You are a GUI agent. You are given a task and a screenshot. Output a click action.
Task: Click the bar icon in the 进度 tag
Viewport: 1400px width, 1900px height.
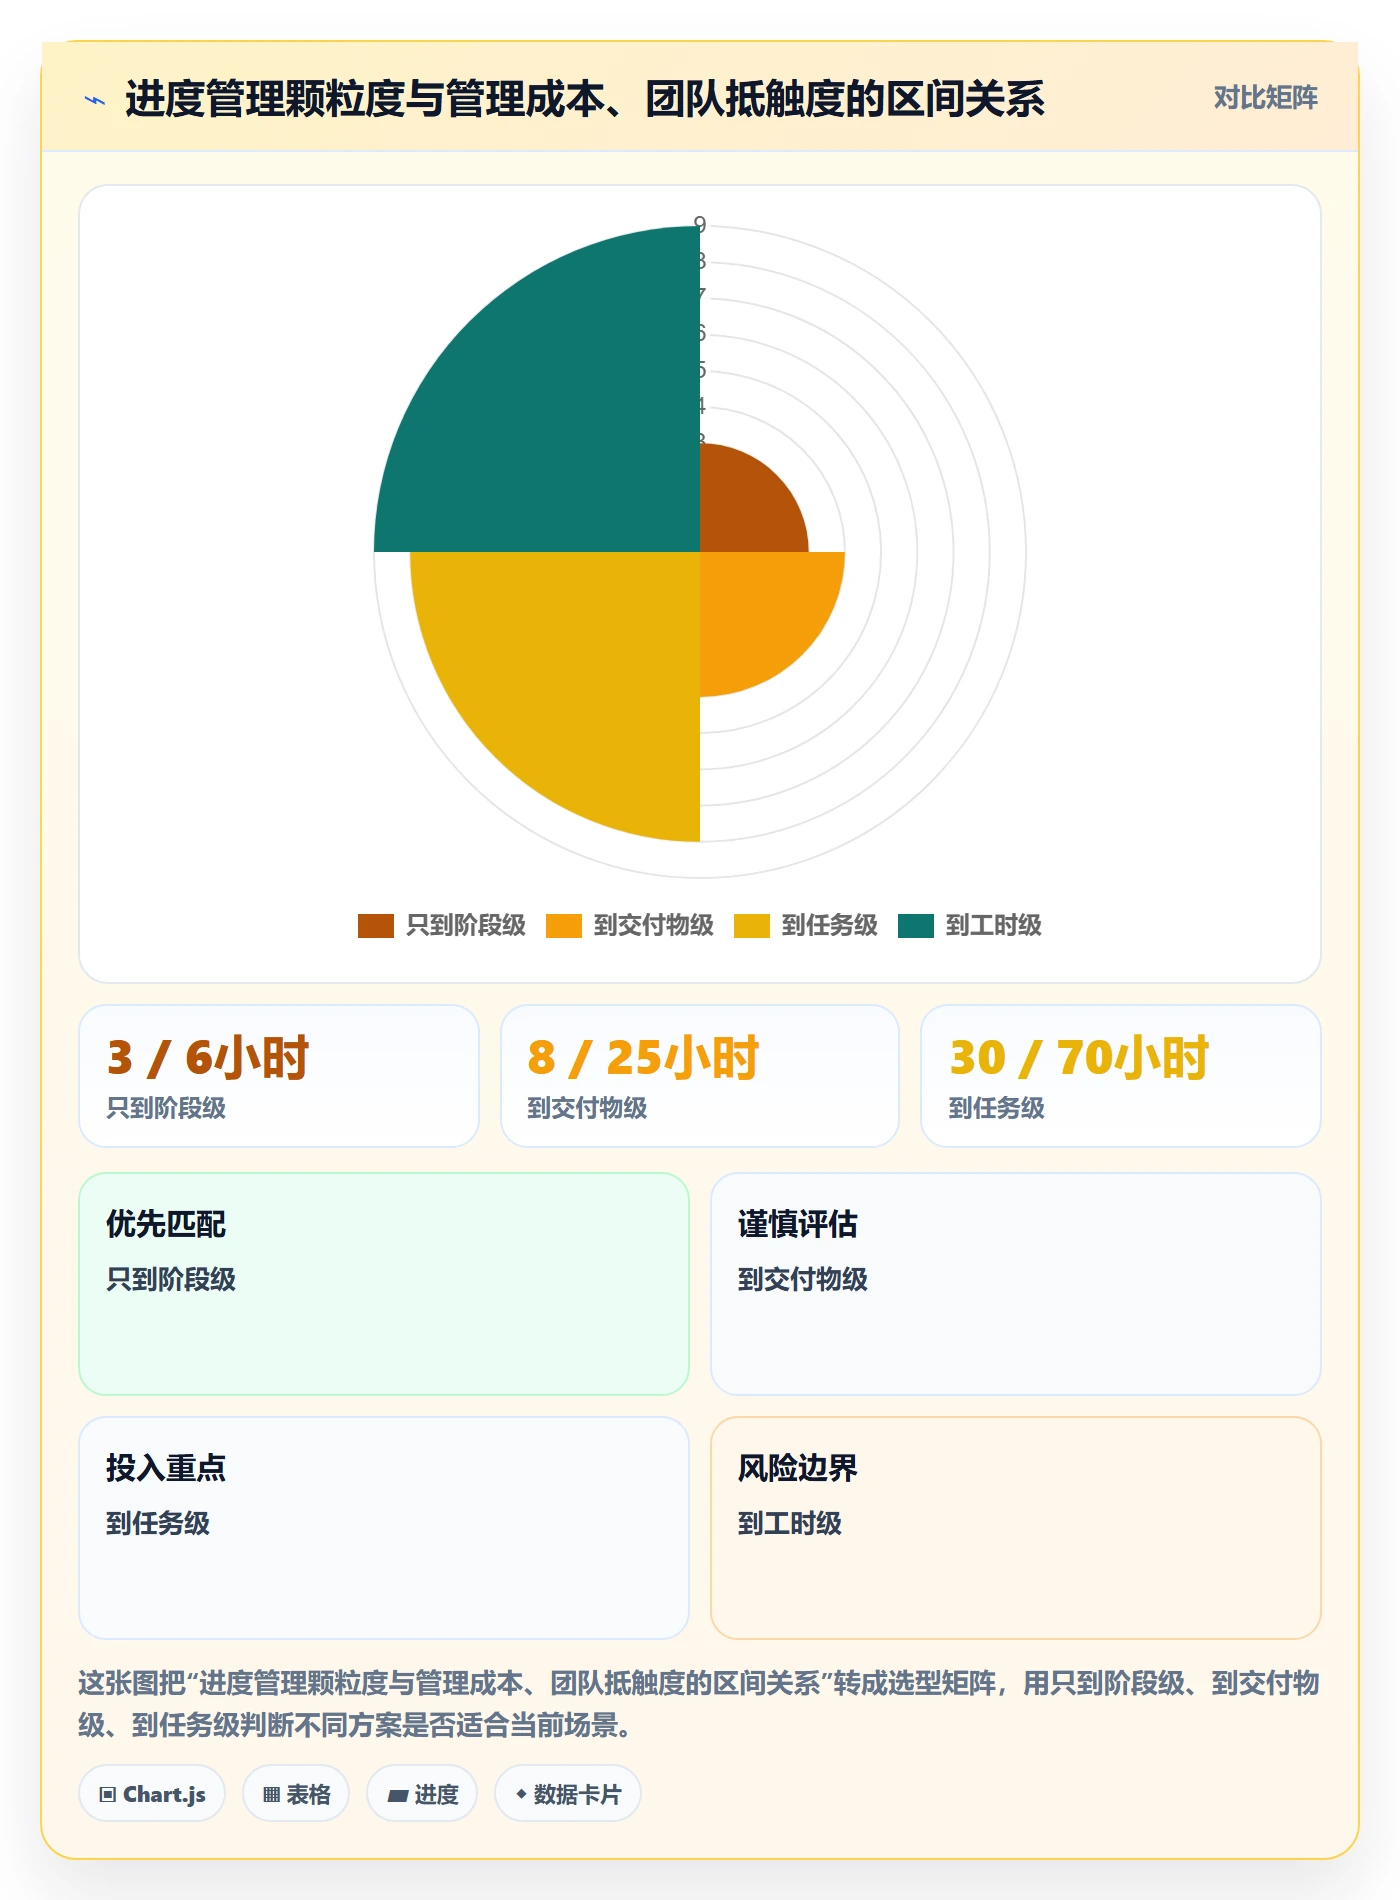[x=398, y=1795]
